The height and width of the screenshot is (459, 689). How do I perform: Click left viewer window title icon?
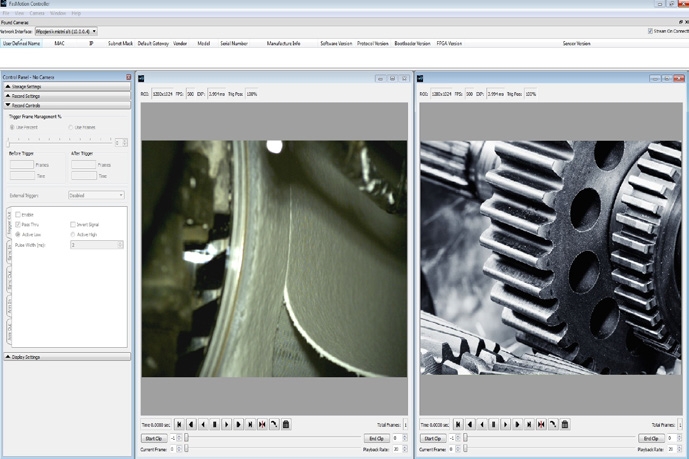[x=141, y=78]
